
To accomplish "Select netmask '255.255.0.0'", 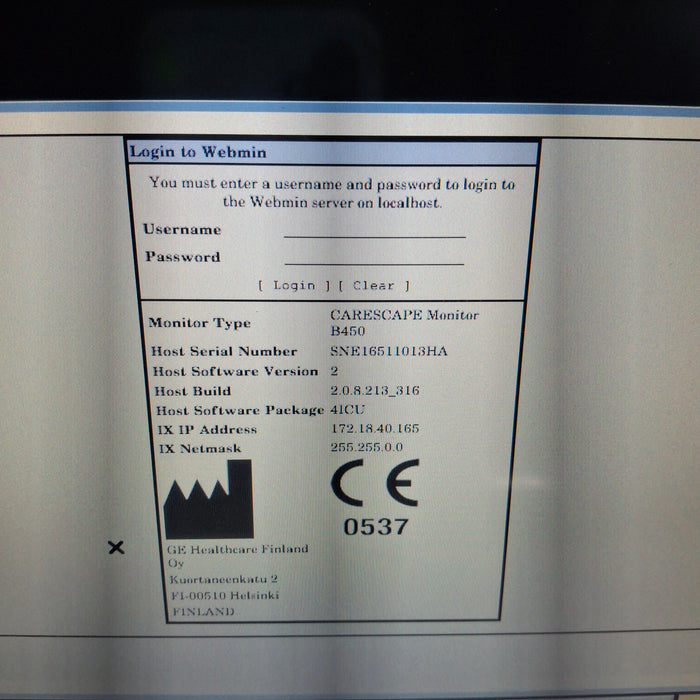I will coord(367,447).
